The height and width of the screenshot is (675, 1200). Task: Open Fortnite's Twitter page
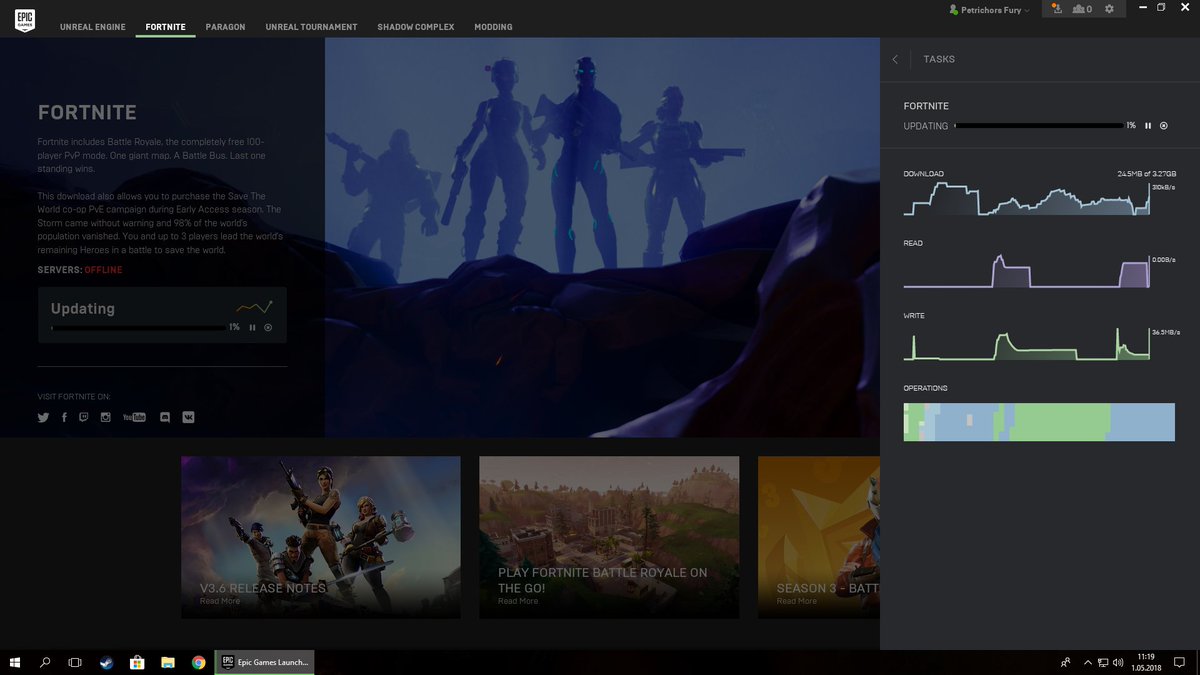pos(43,417)
